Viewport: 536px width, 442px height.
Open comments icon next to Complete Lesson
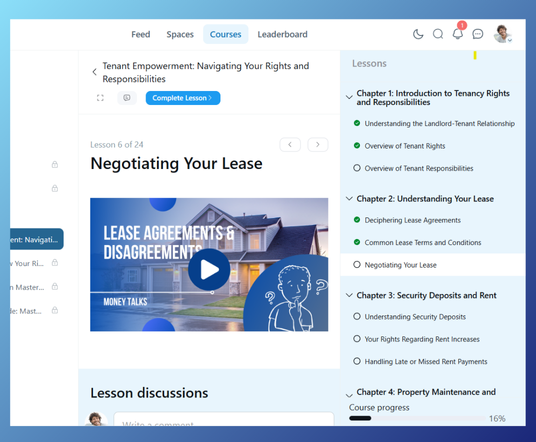click(127, 98)
